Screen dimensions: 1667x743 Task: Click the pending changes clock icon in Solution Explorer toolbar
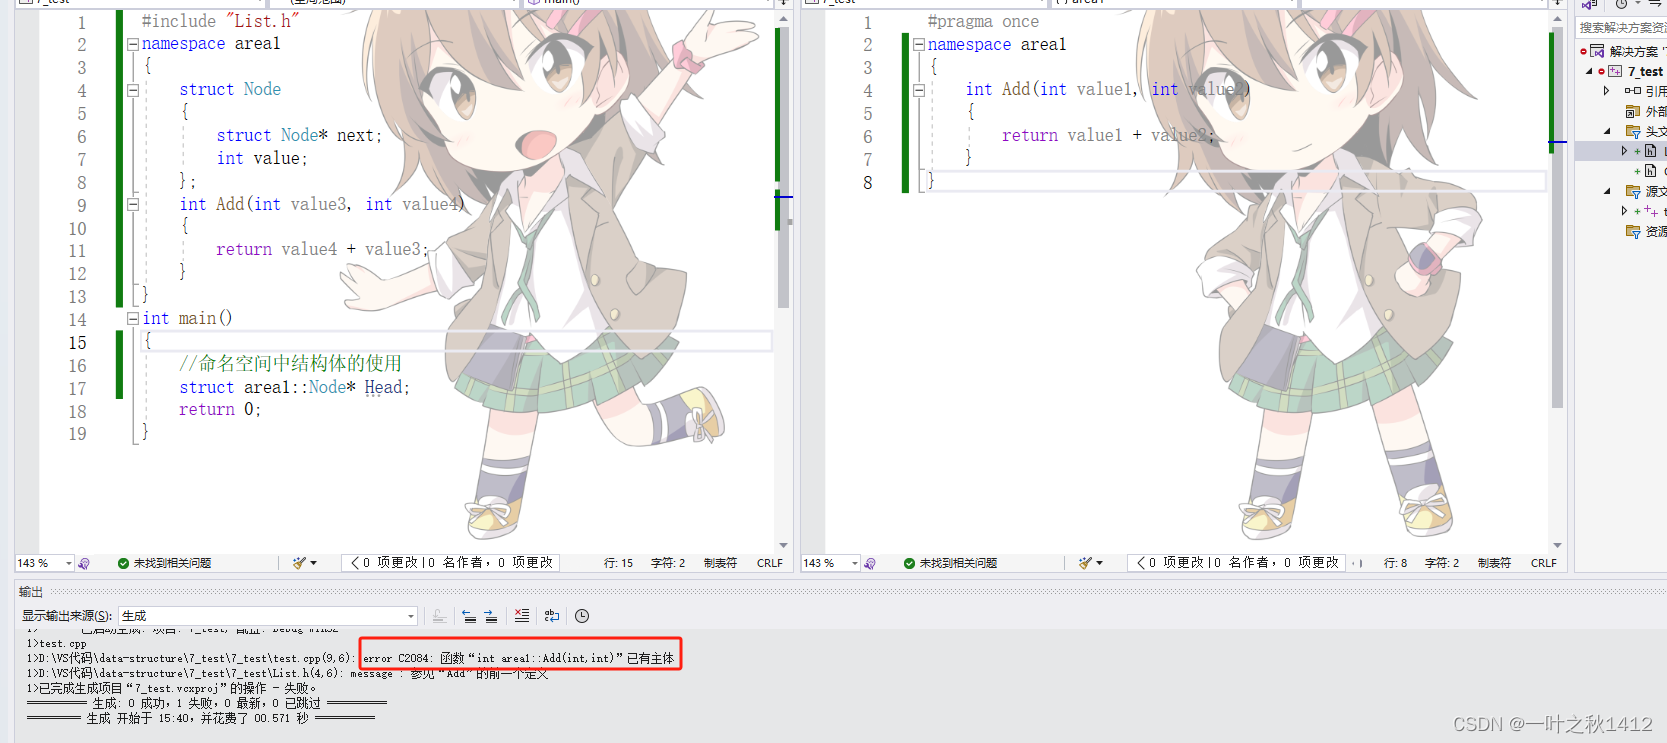1621,4
